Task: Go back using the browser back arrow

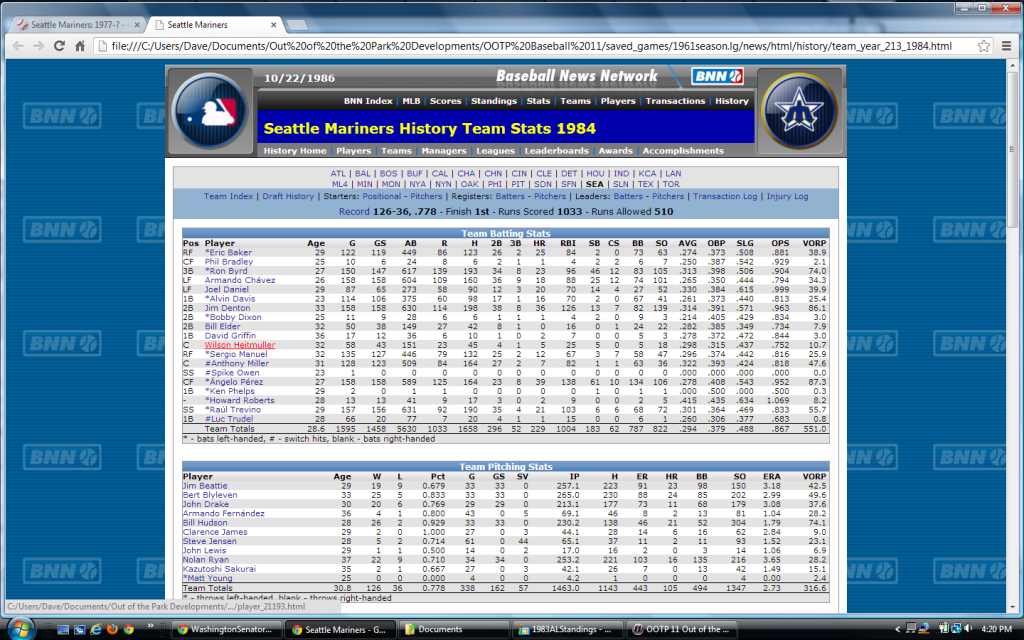Action: pyautogui.click(x=18, y=46)
